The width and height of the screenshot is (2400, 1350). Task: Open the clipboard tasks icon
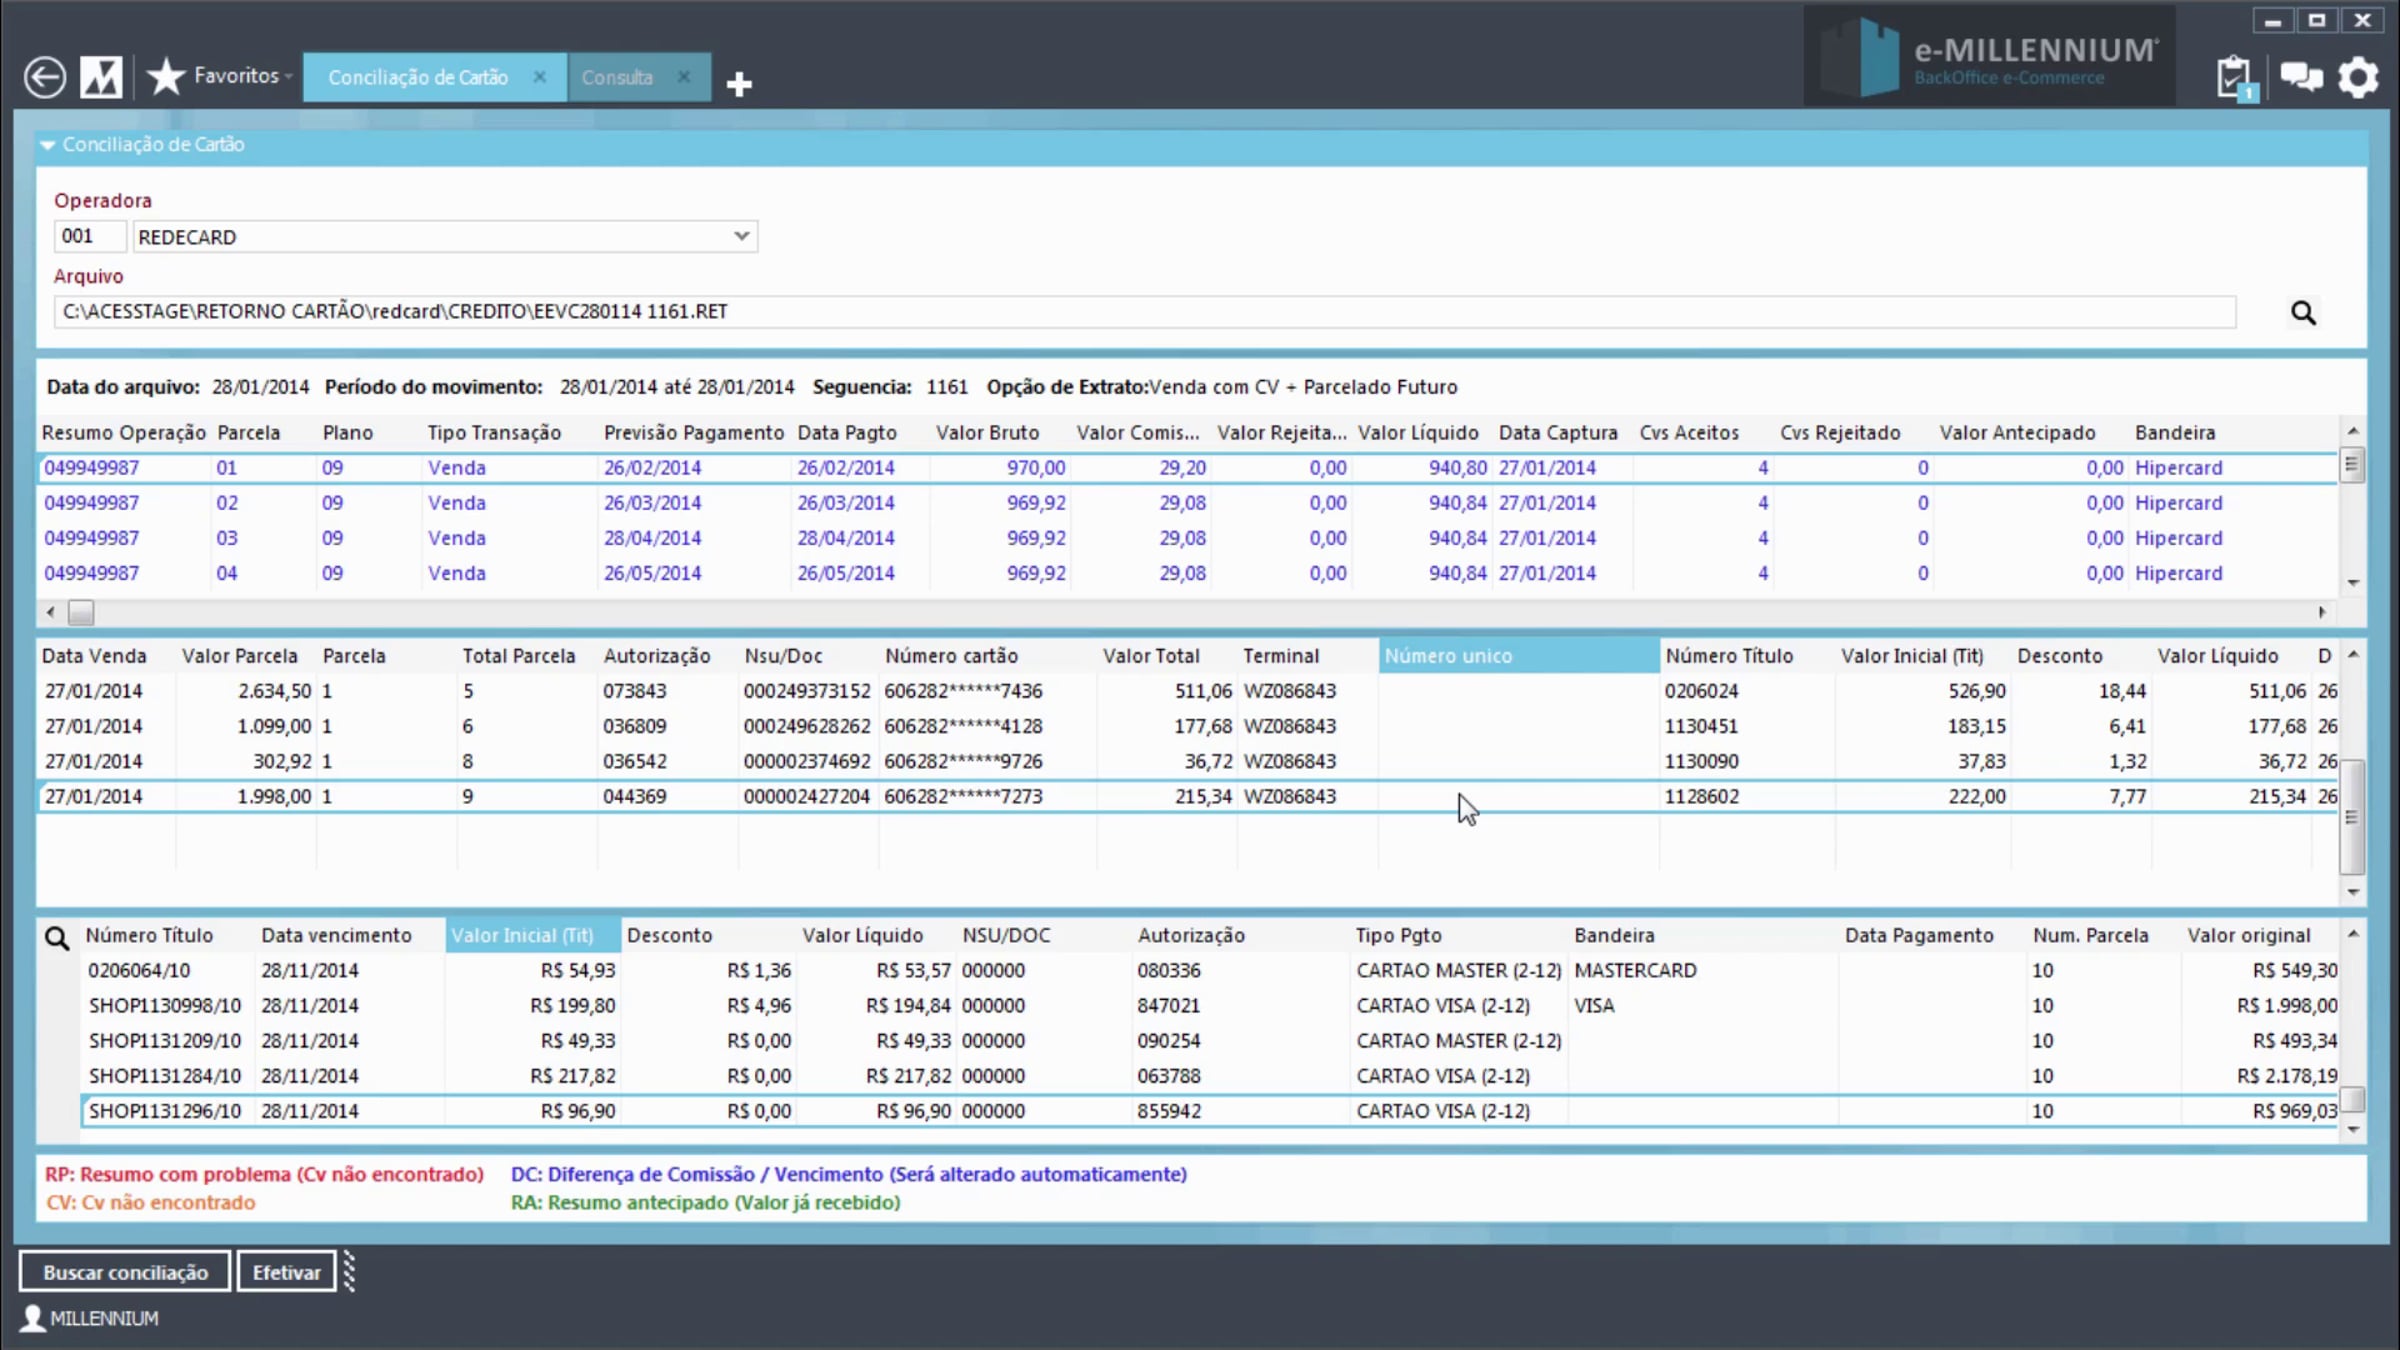(2233, 78)
